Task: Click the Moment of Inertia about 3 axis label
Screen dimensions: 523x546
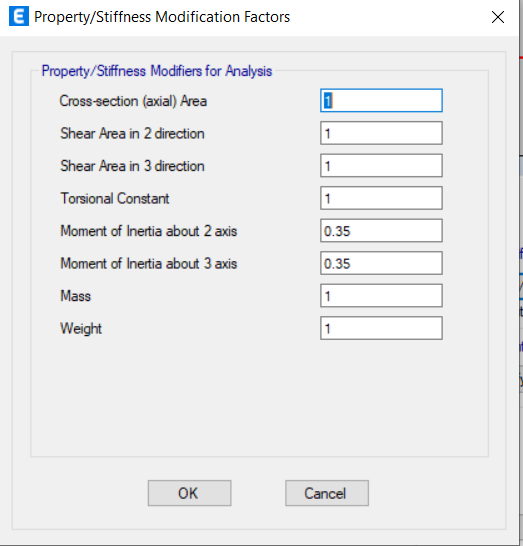Action: pos(149,264)
